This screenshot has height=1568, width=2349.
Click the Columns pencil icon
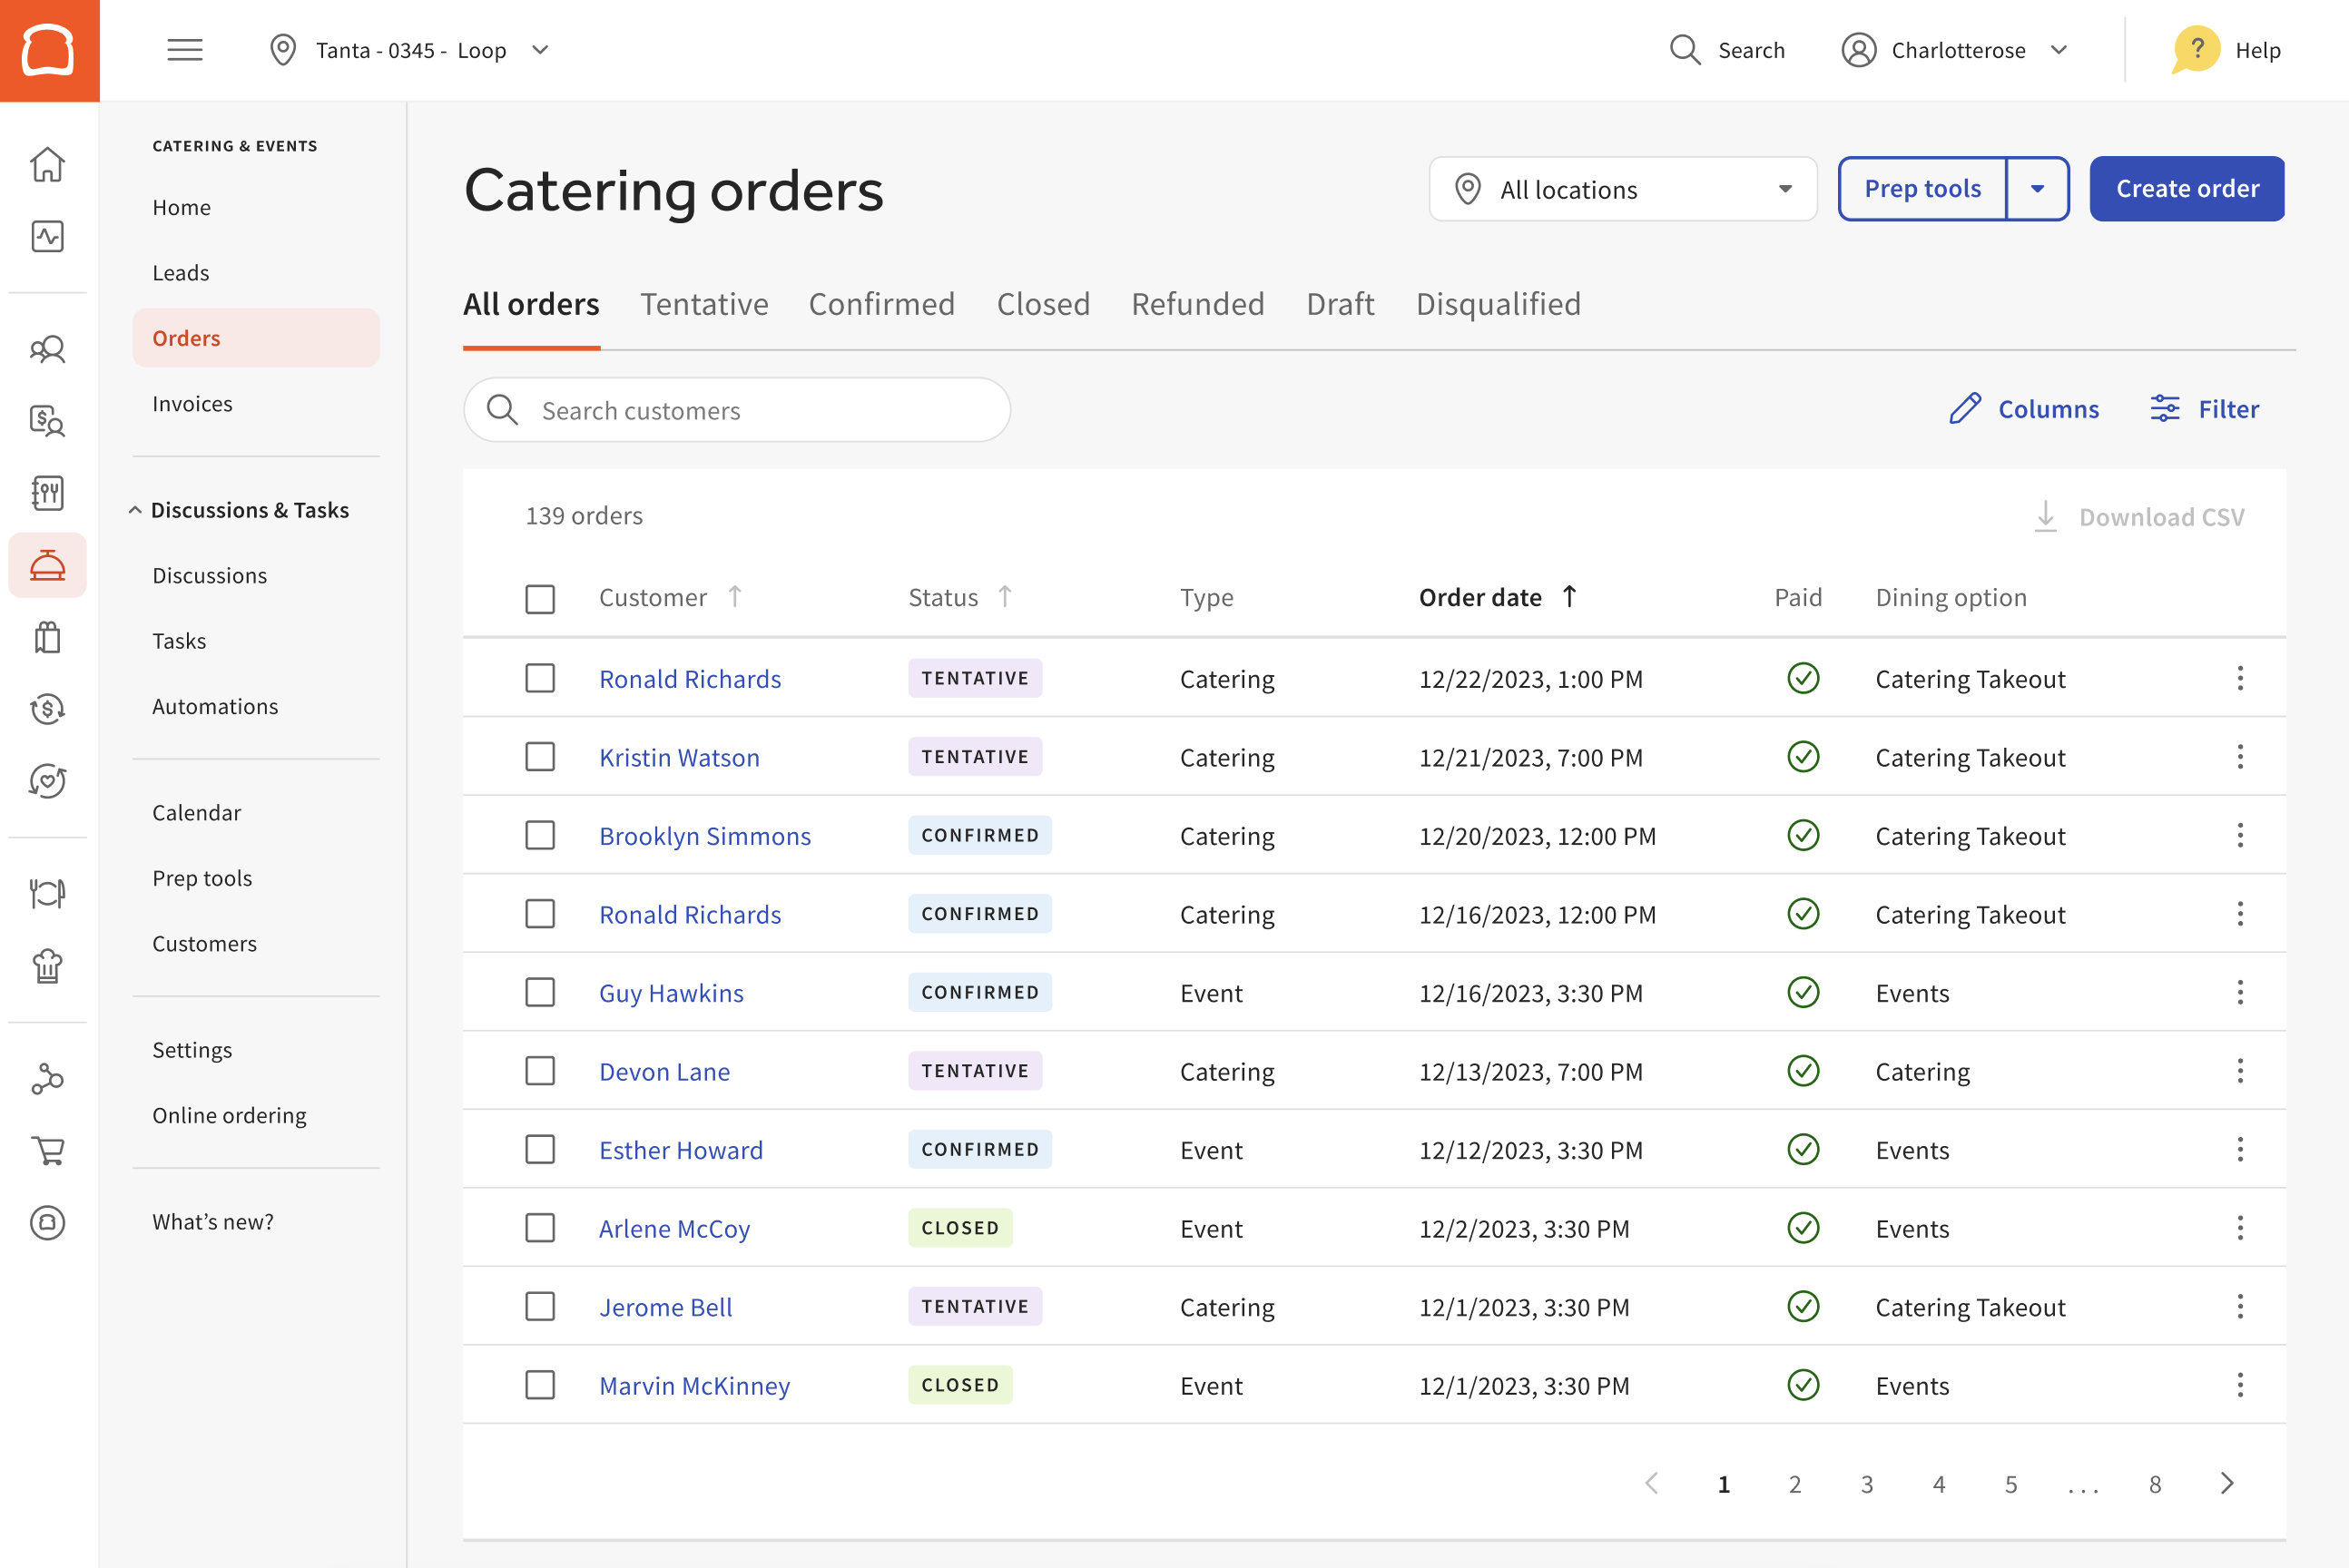click(x=1964, y=409)
